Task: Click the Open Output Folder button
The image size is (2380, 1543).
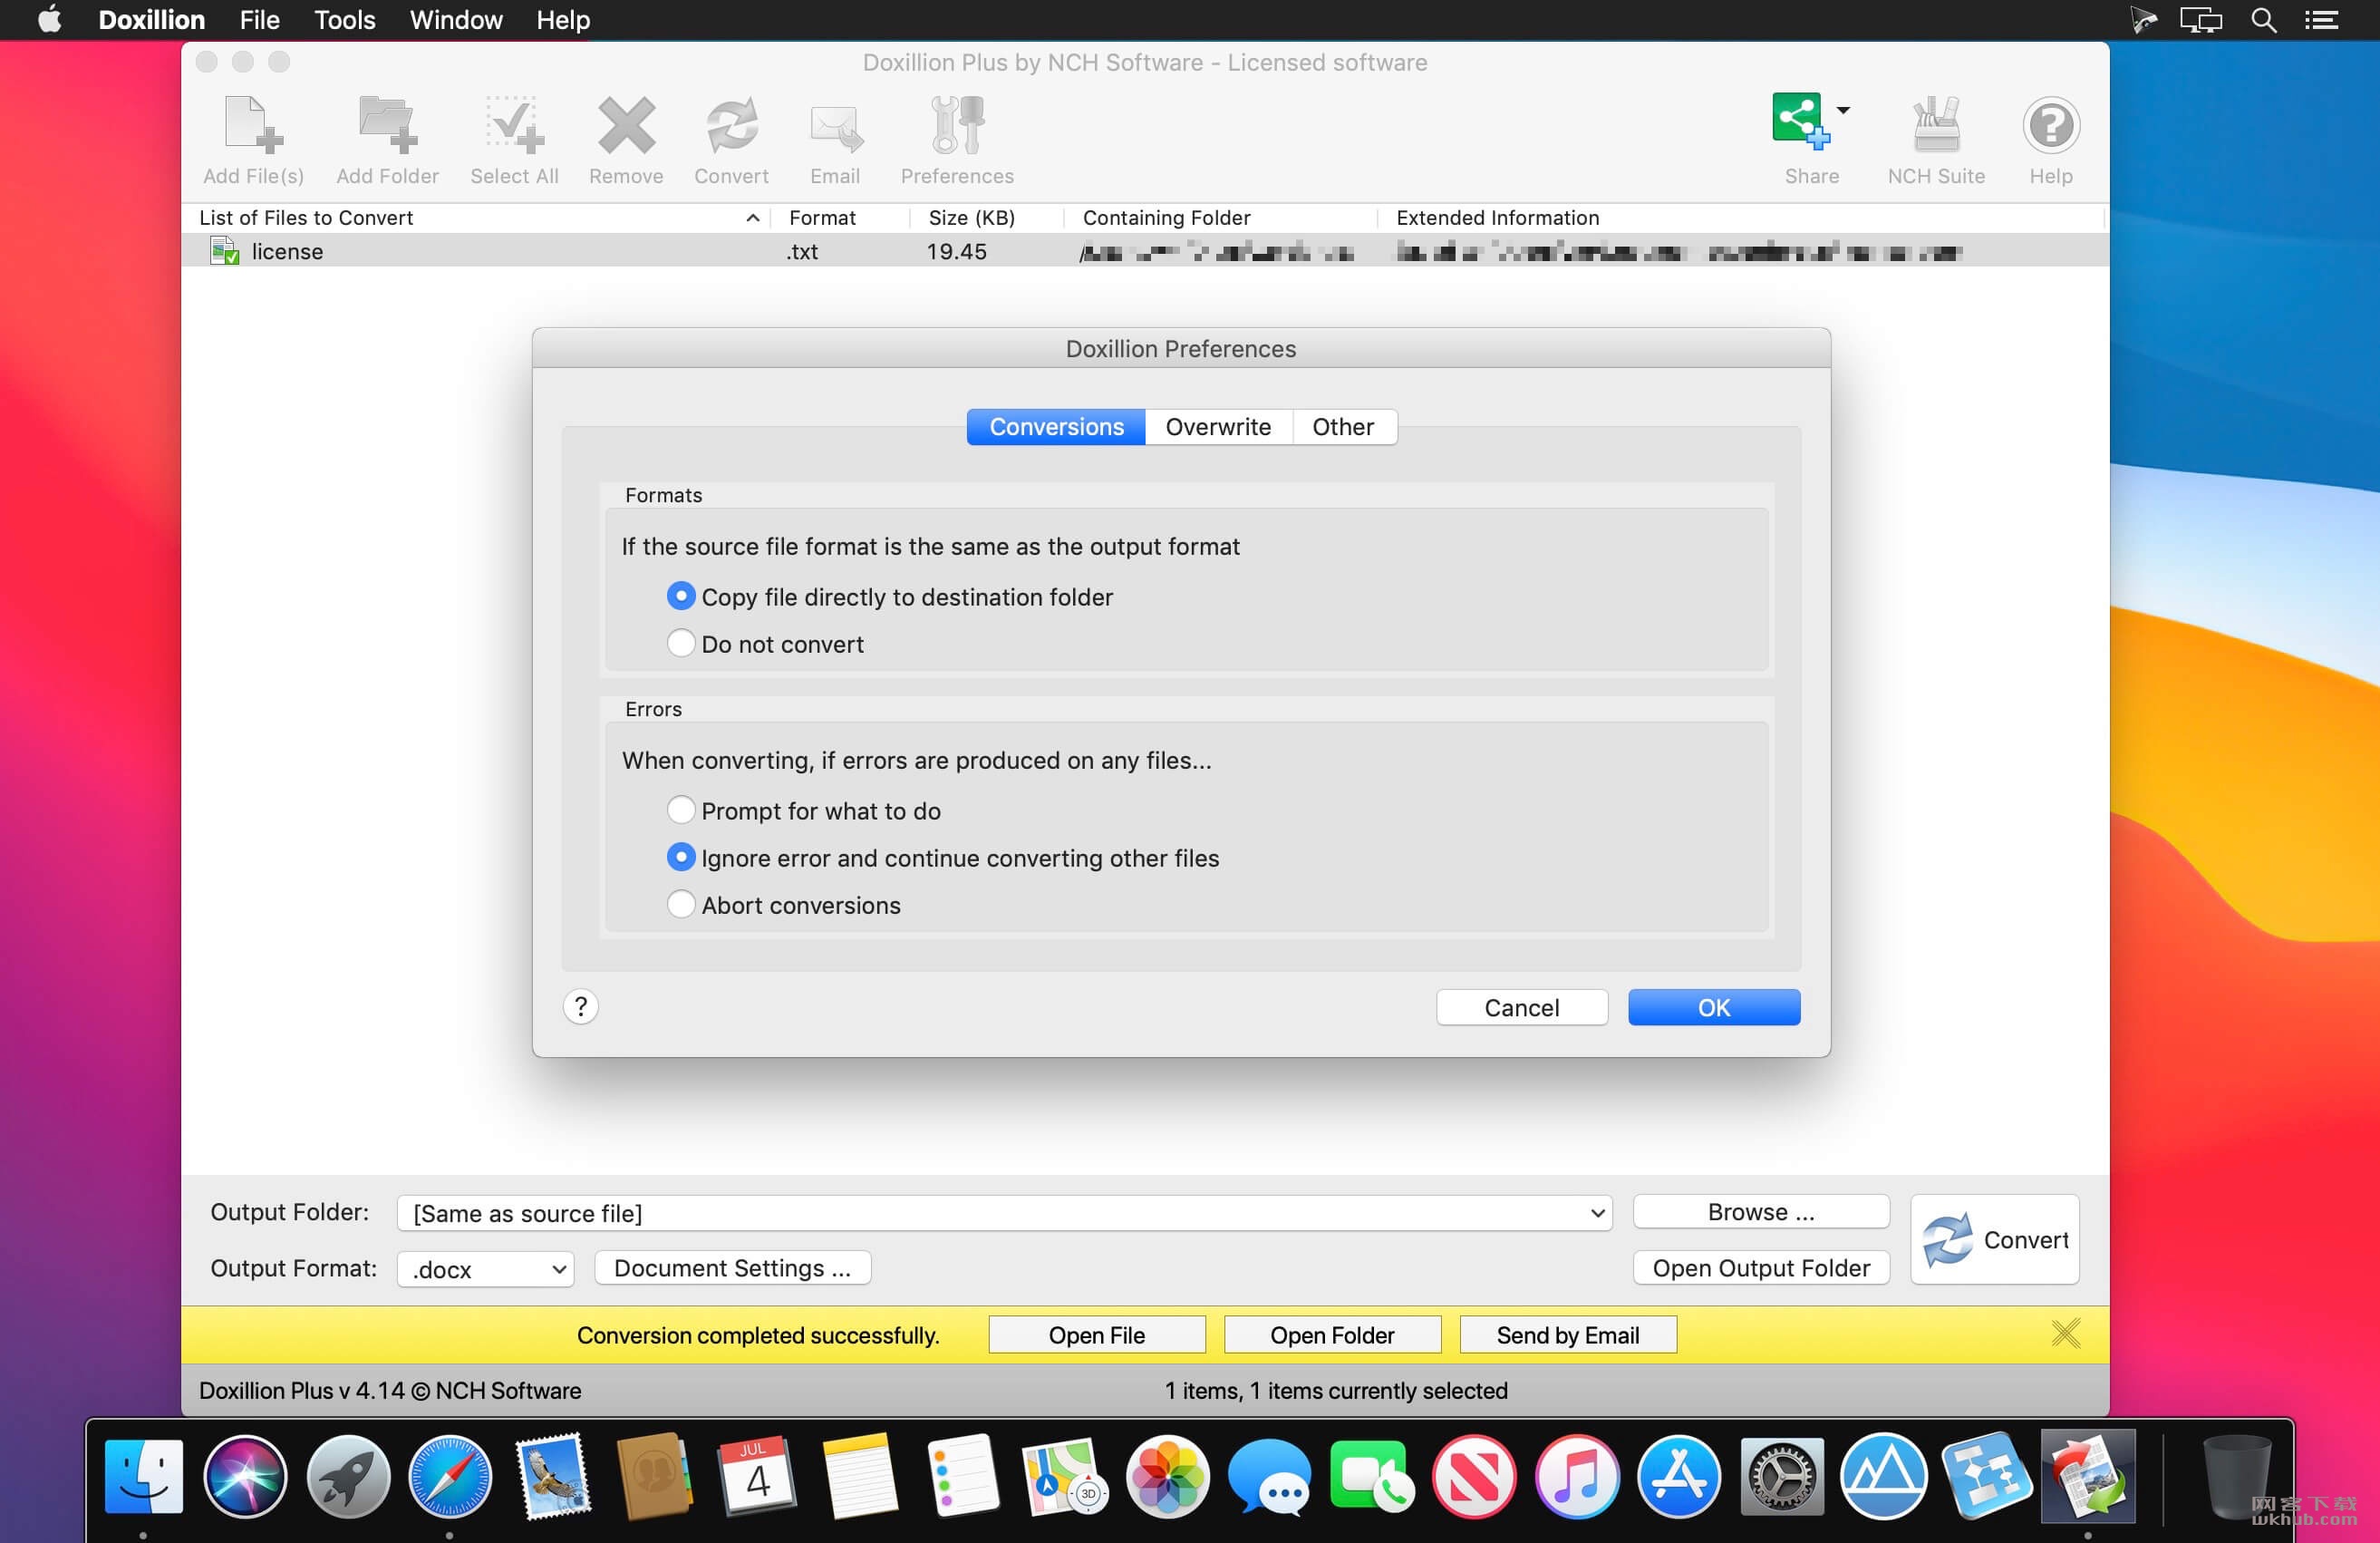Action: pos(1760,1268)
